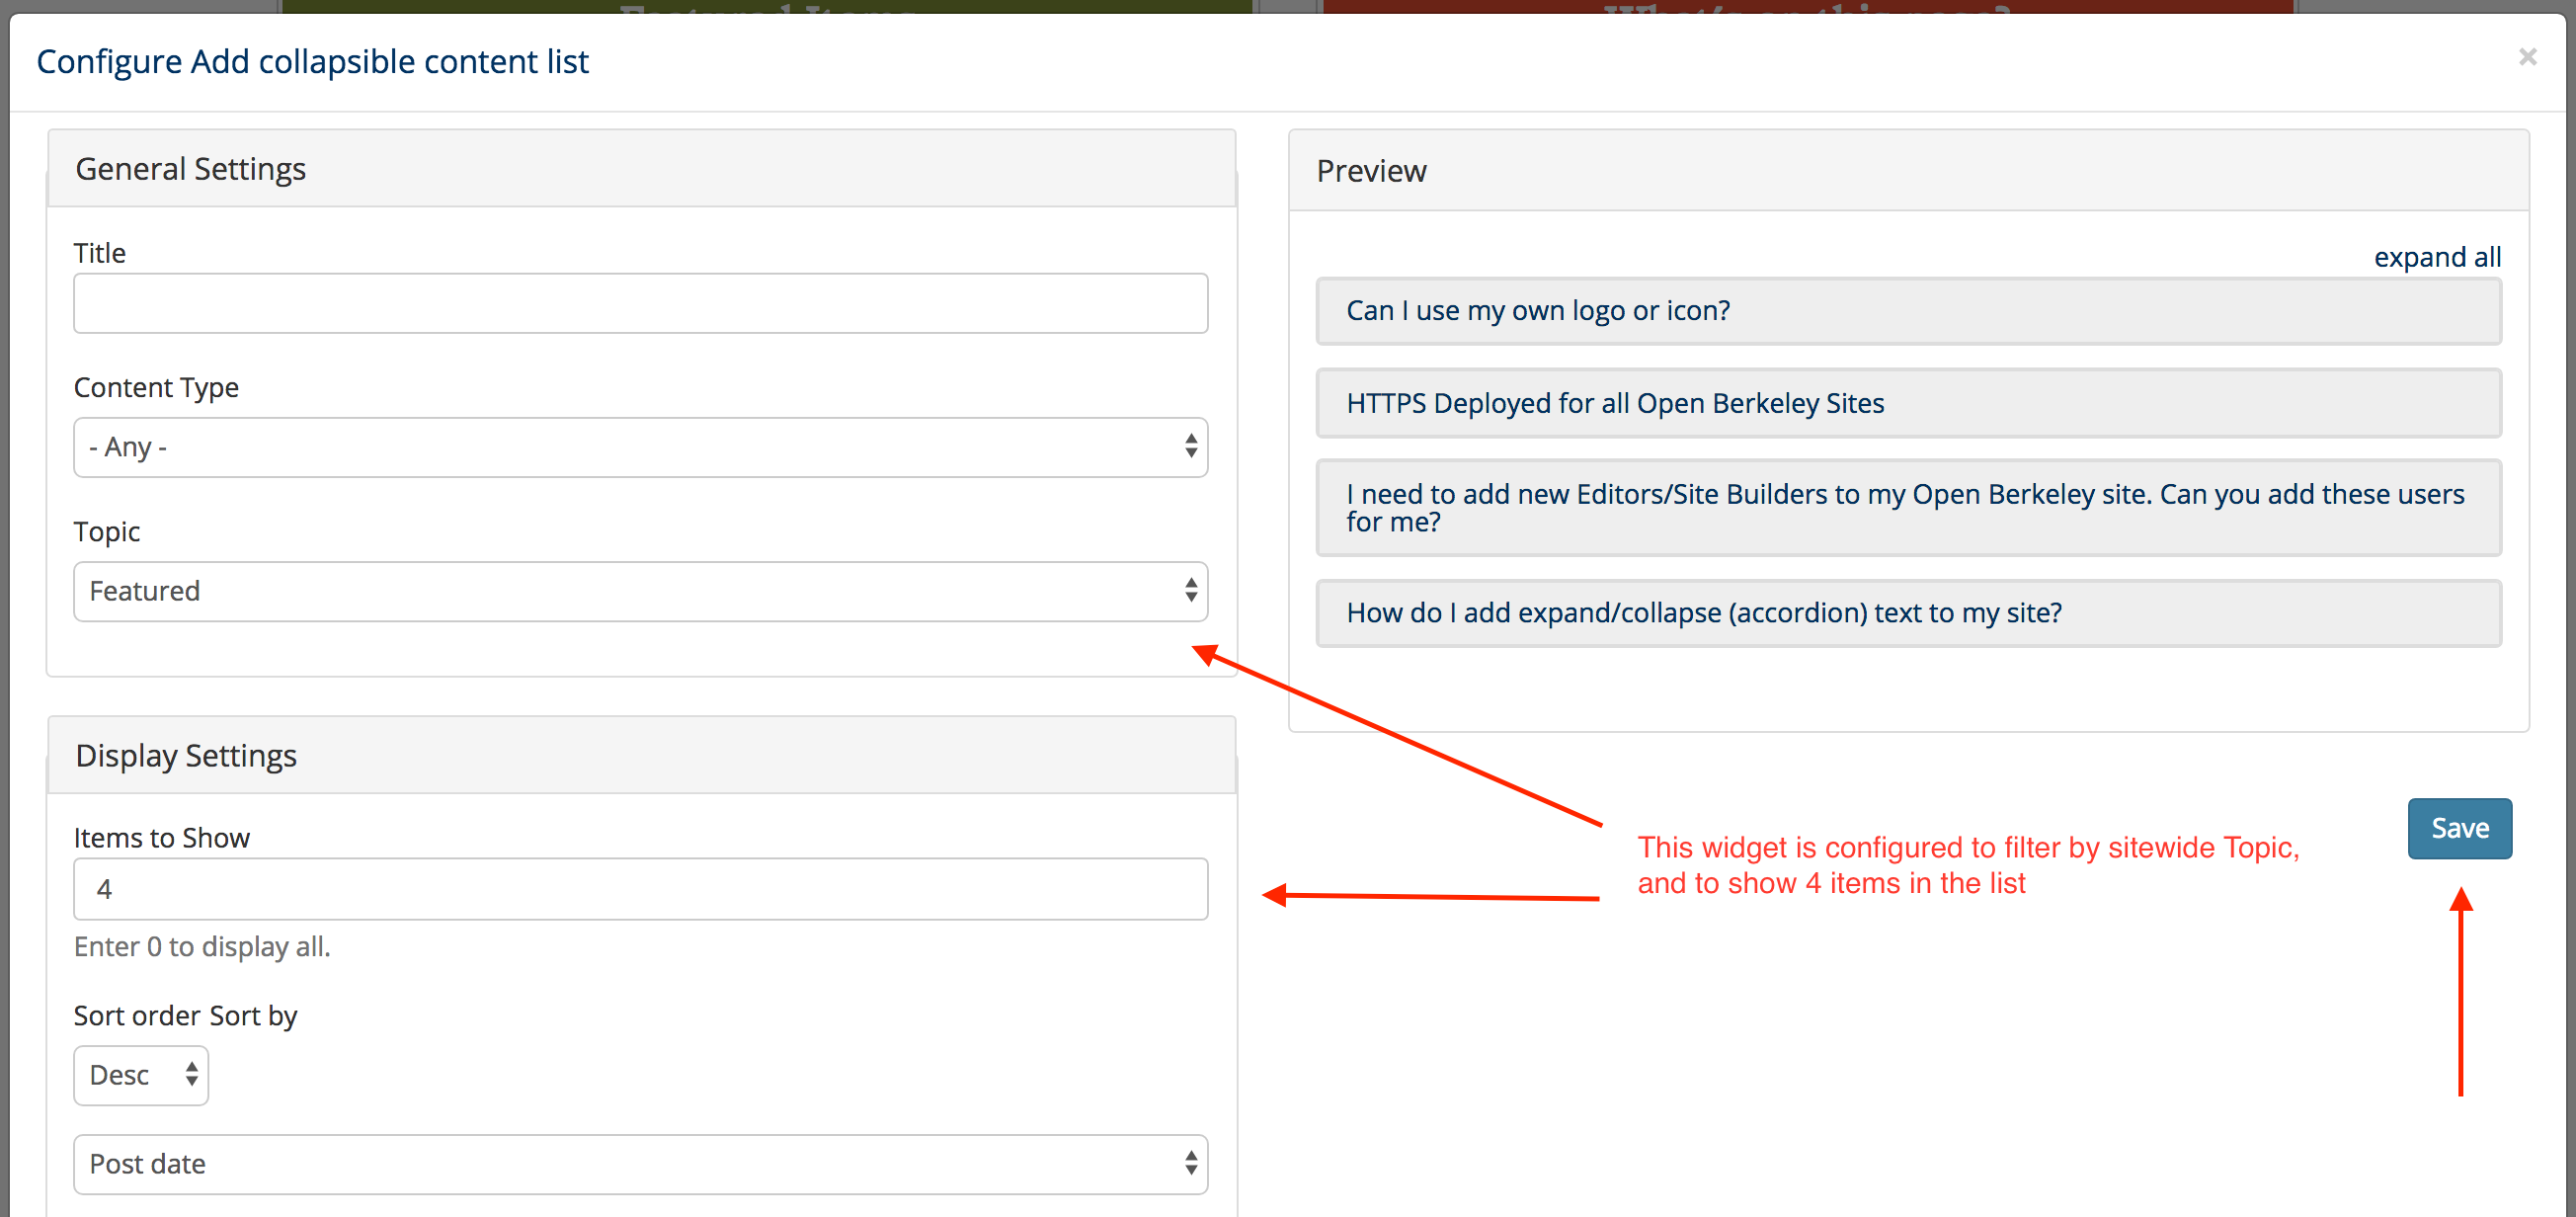Close the configure dialog with the X
Viewport: 2576px width, 1217px height.
(x=2527, y=57)
